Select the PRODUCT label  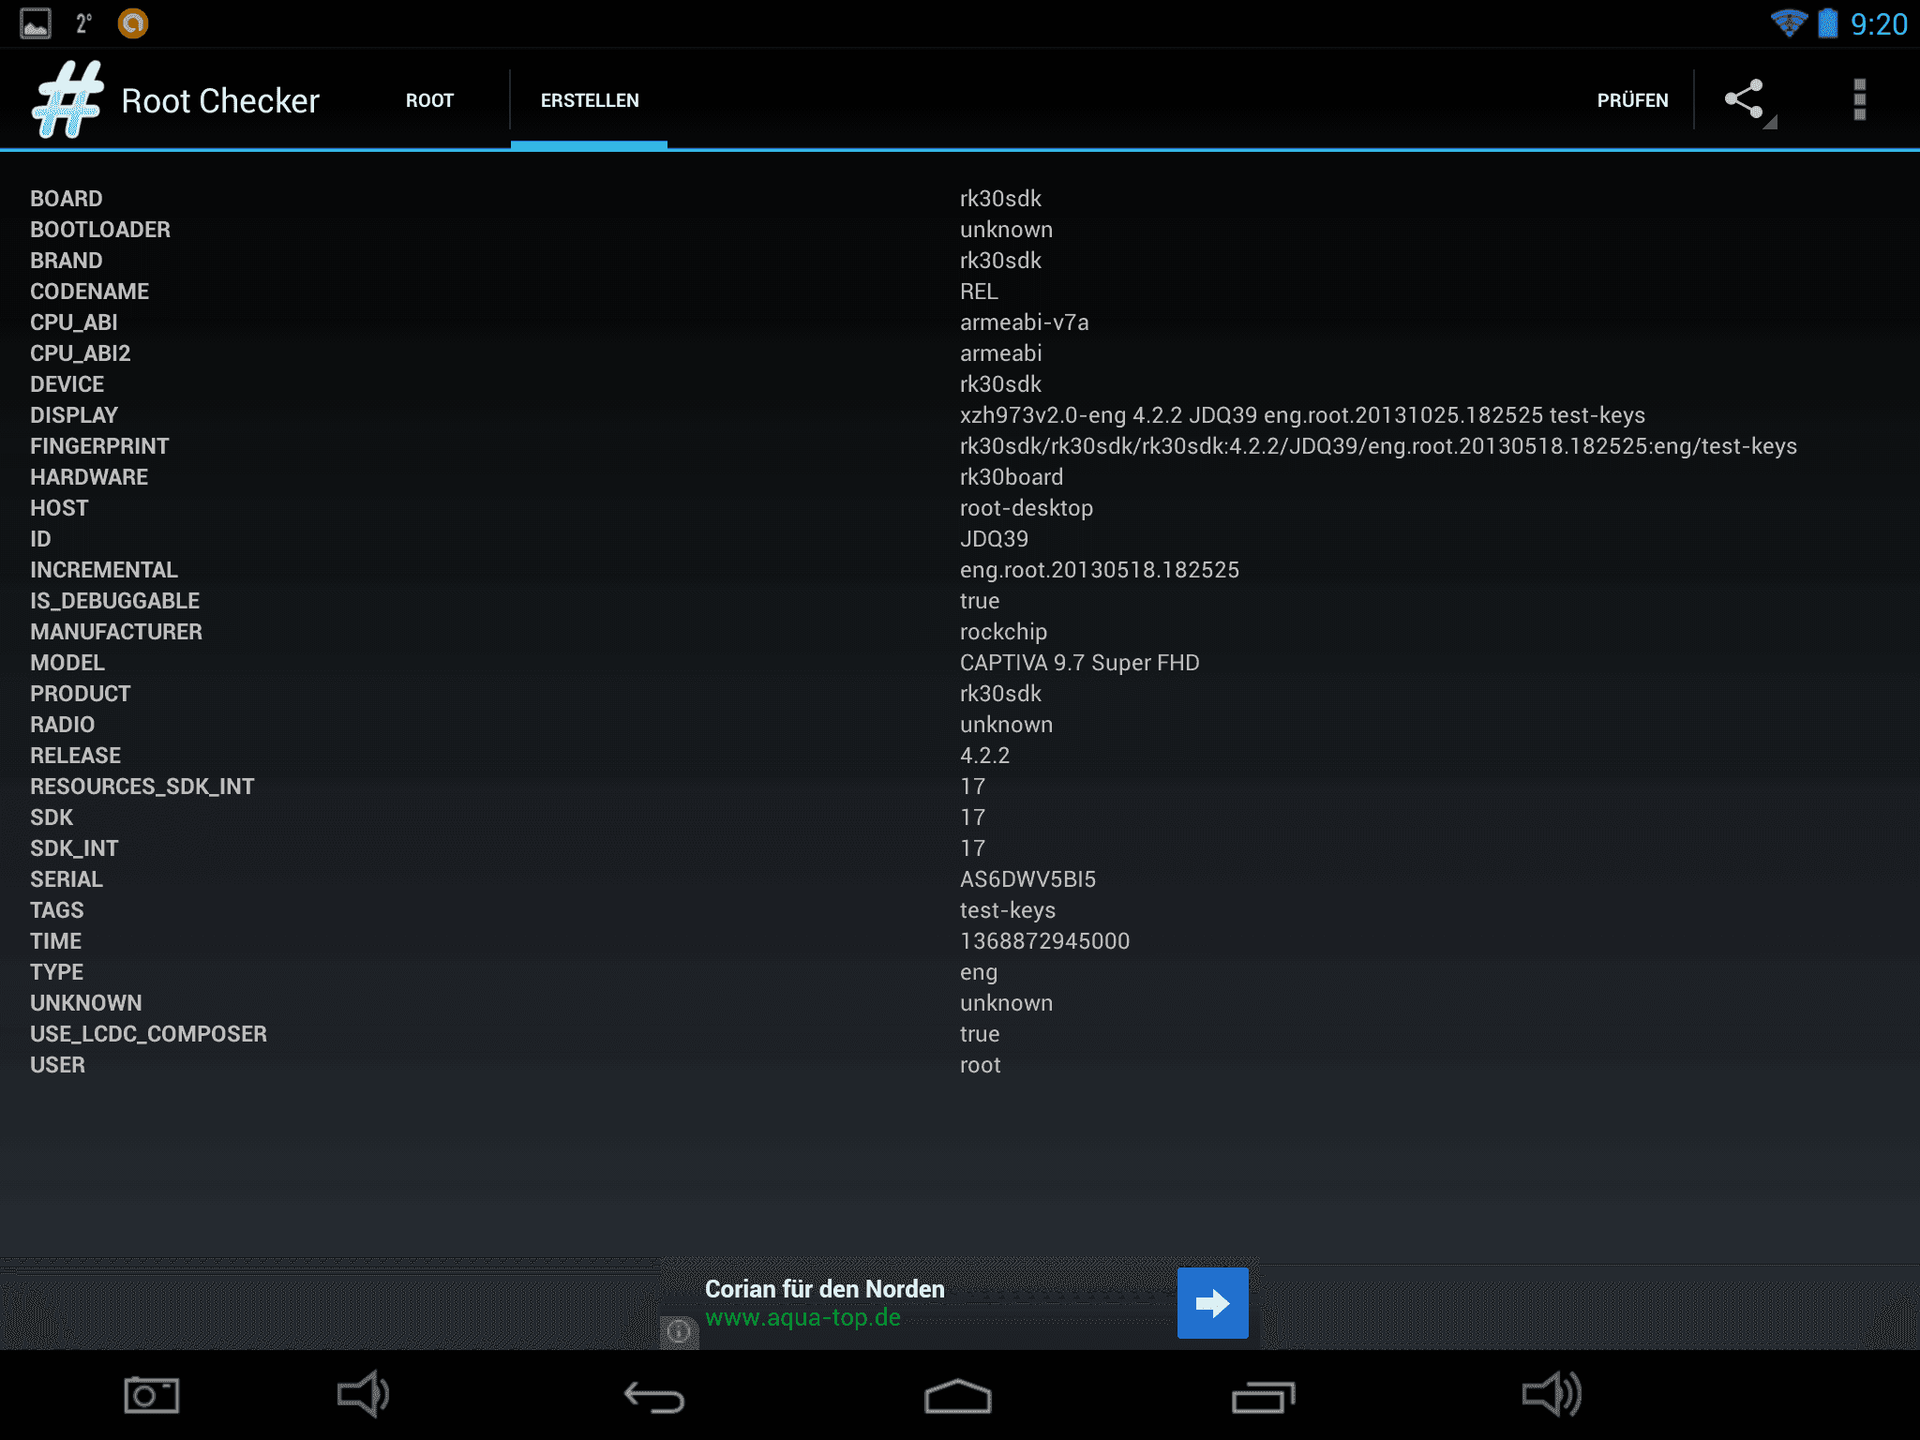click(x=80, y=695)
